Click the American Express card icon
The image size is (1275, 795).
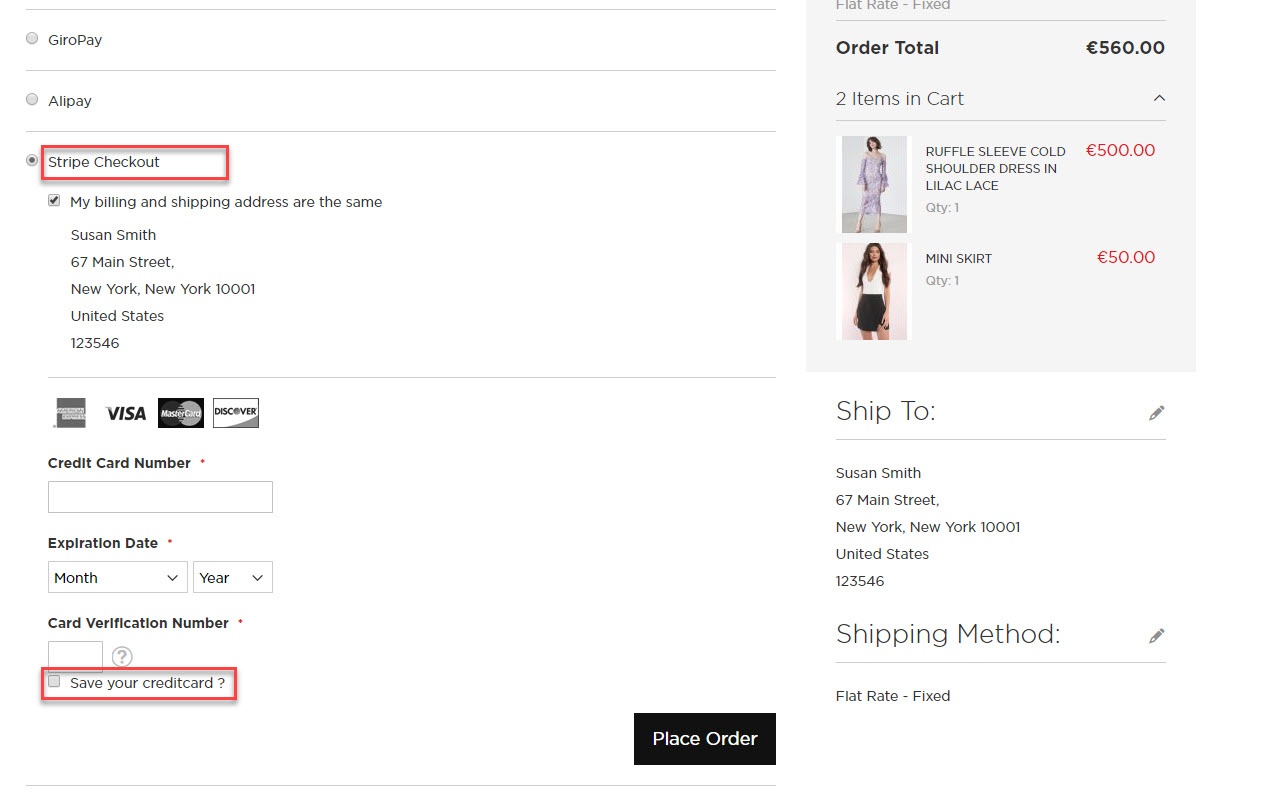tap(68, 412)
